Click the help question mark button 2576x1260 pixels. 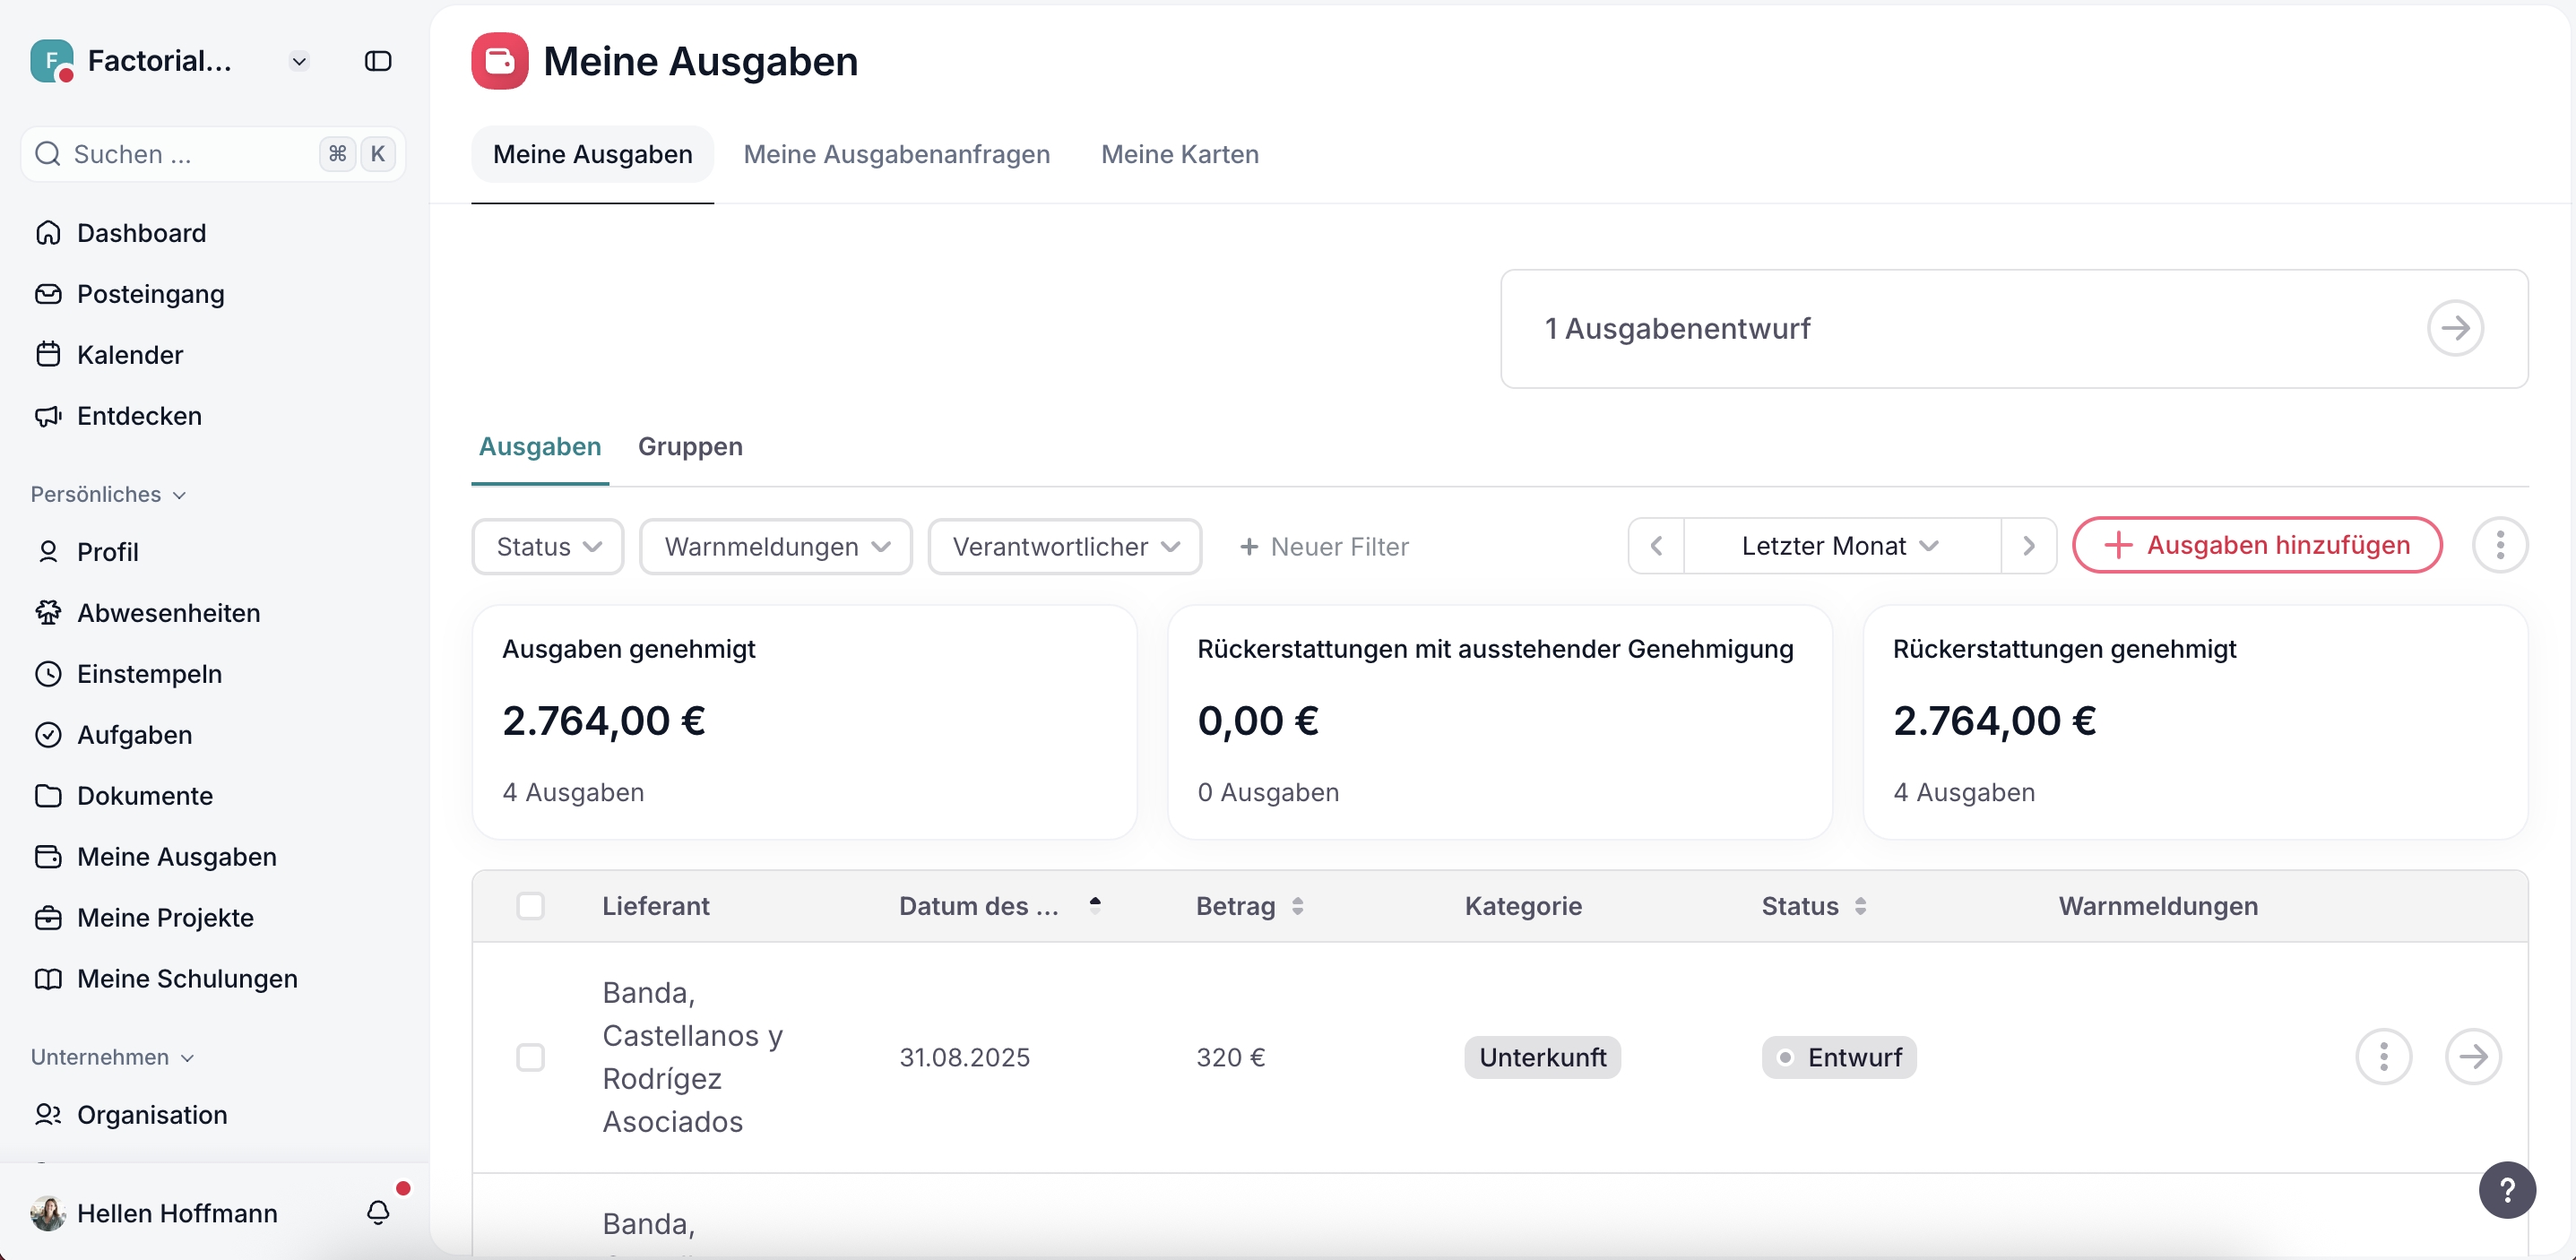2506,1189
